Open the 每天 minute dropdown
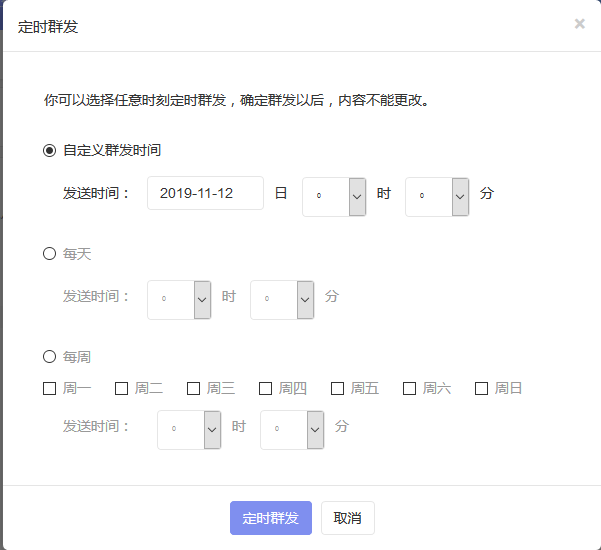 tap(282, 300)
